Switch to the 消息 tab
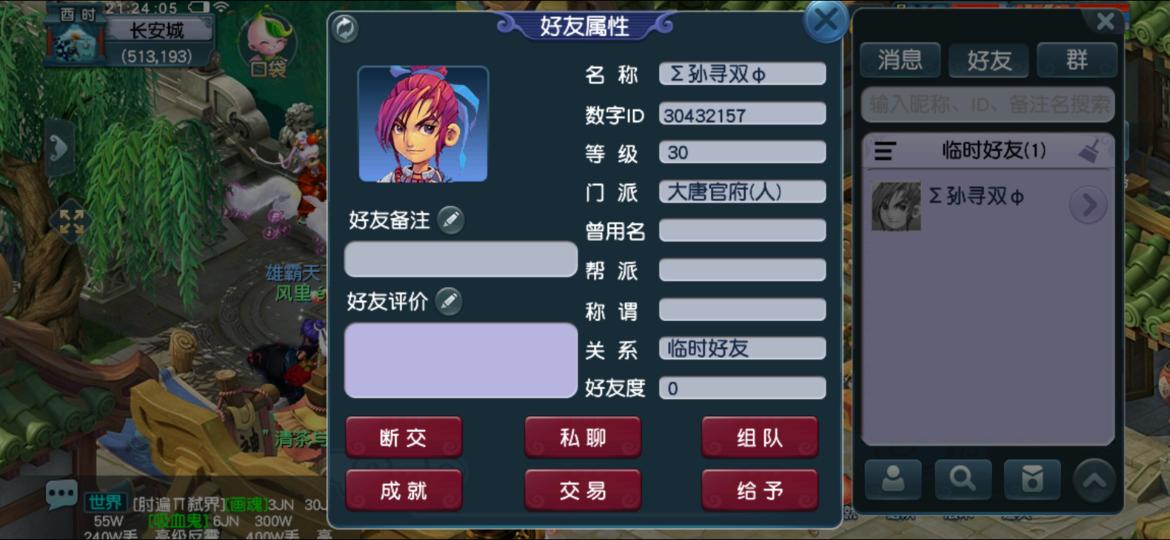1170x540 pixels. pyautogui.click(x=900, y=60)
